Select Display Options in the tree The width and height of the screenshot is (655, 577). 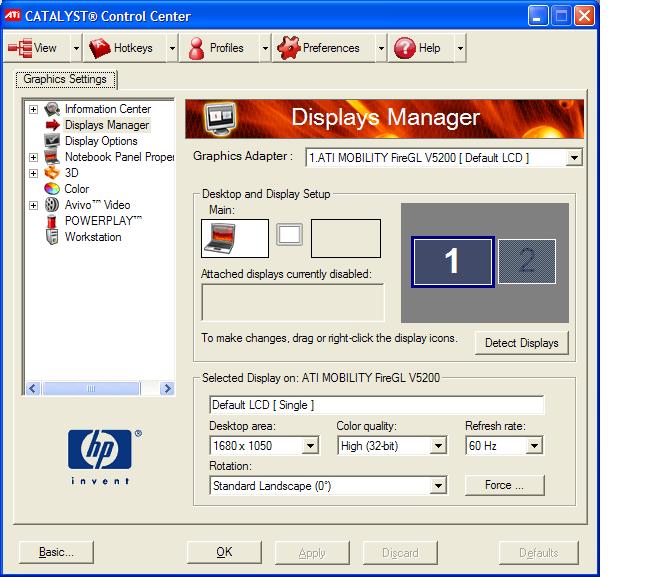pyautogui.click(x=101, y=141)
